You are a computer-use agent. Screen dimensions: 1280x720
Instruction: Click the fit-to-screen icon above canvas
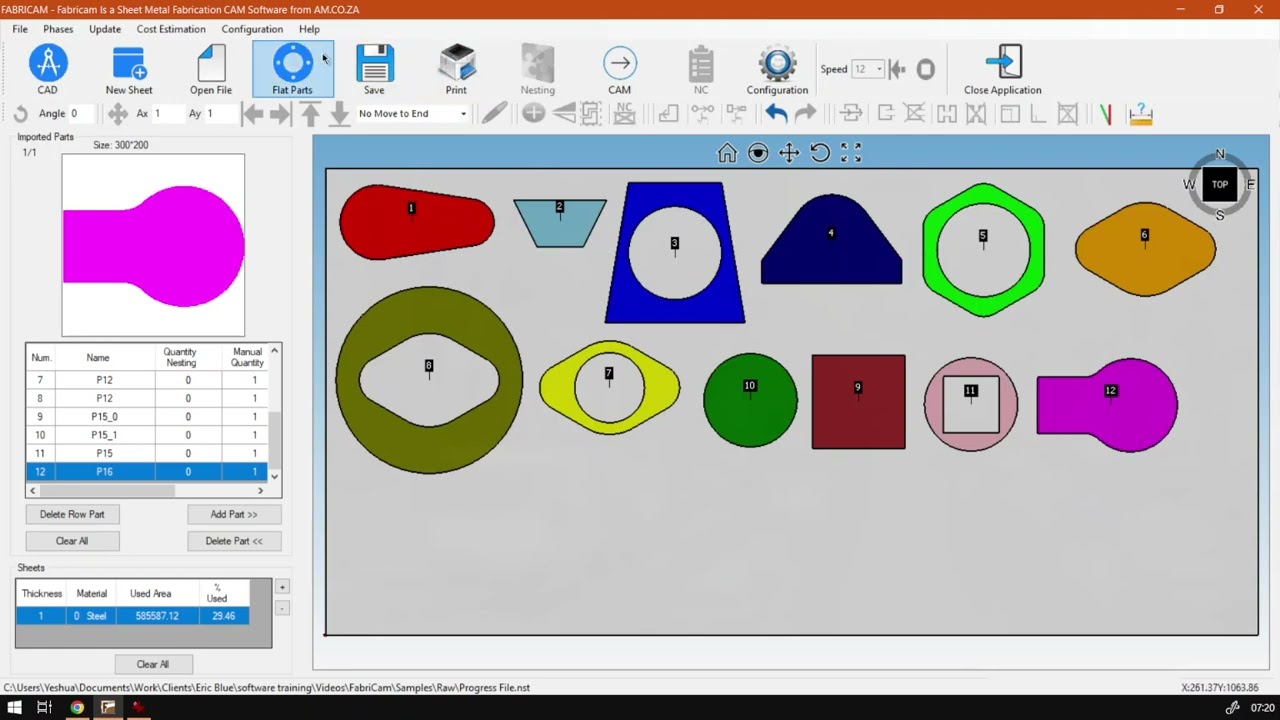tap(851, 153)
